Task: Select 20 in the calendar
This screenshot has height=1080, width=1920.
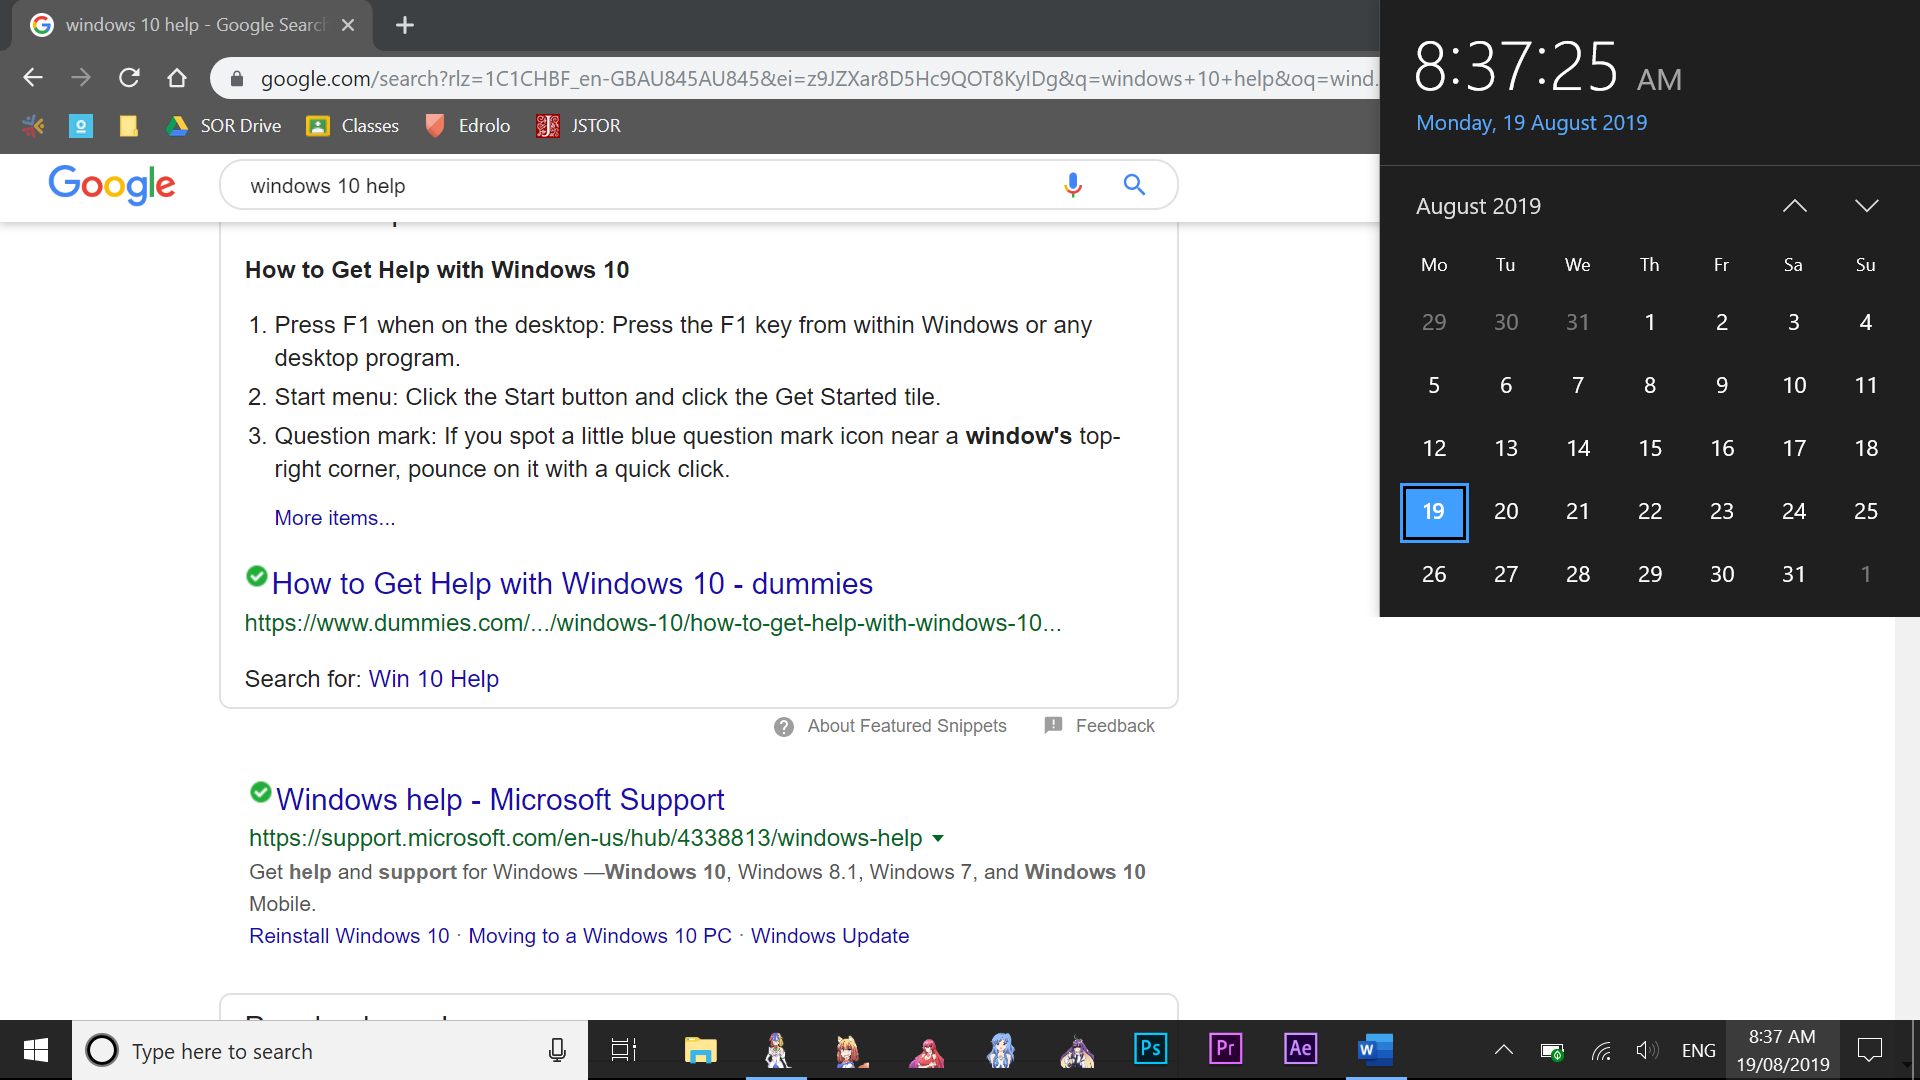Action: point(1506,512)
